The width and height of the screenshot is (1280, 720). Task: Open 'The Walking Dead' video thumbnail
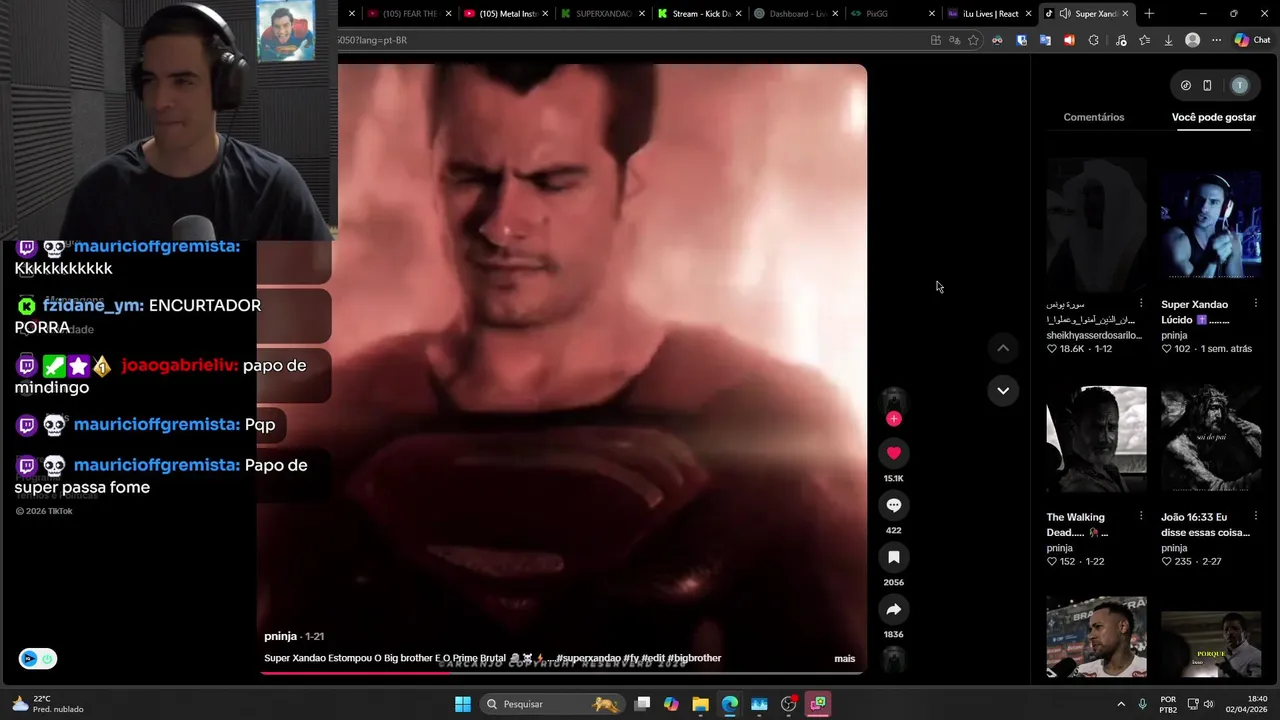point(1096,438)
